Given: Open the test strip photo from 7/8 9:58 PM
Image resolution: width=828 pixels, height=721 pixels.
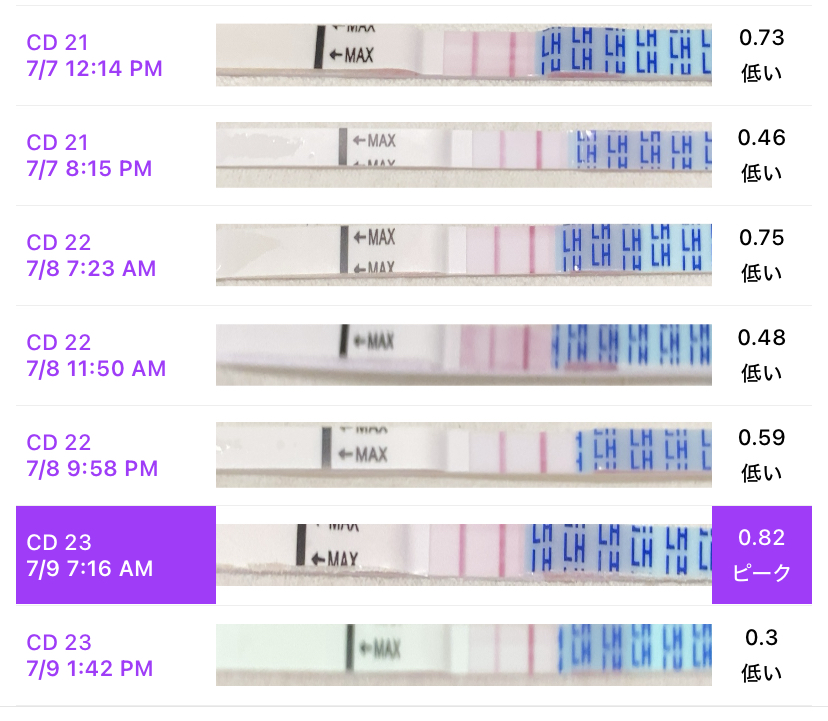Looking at the screenshot, I should tap(464, 455).
